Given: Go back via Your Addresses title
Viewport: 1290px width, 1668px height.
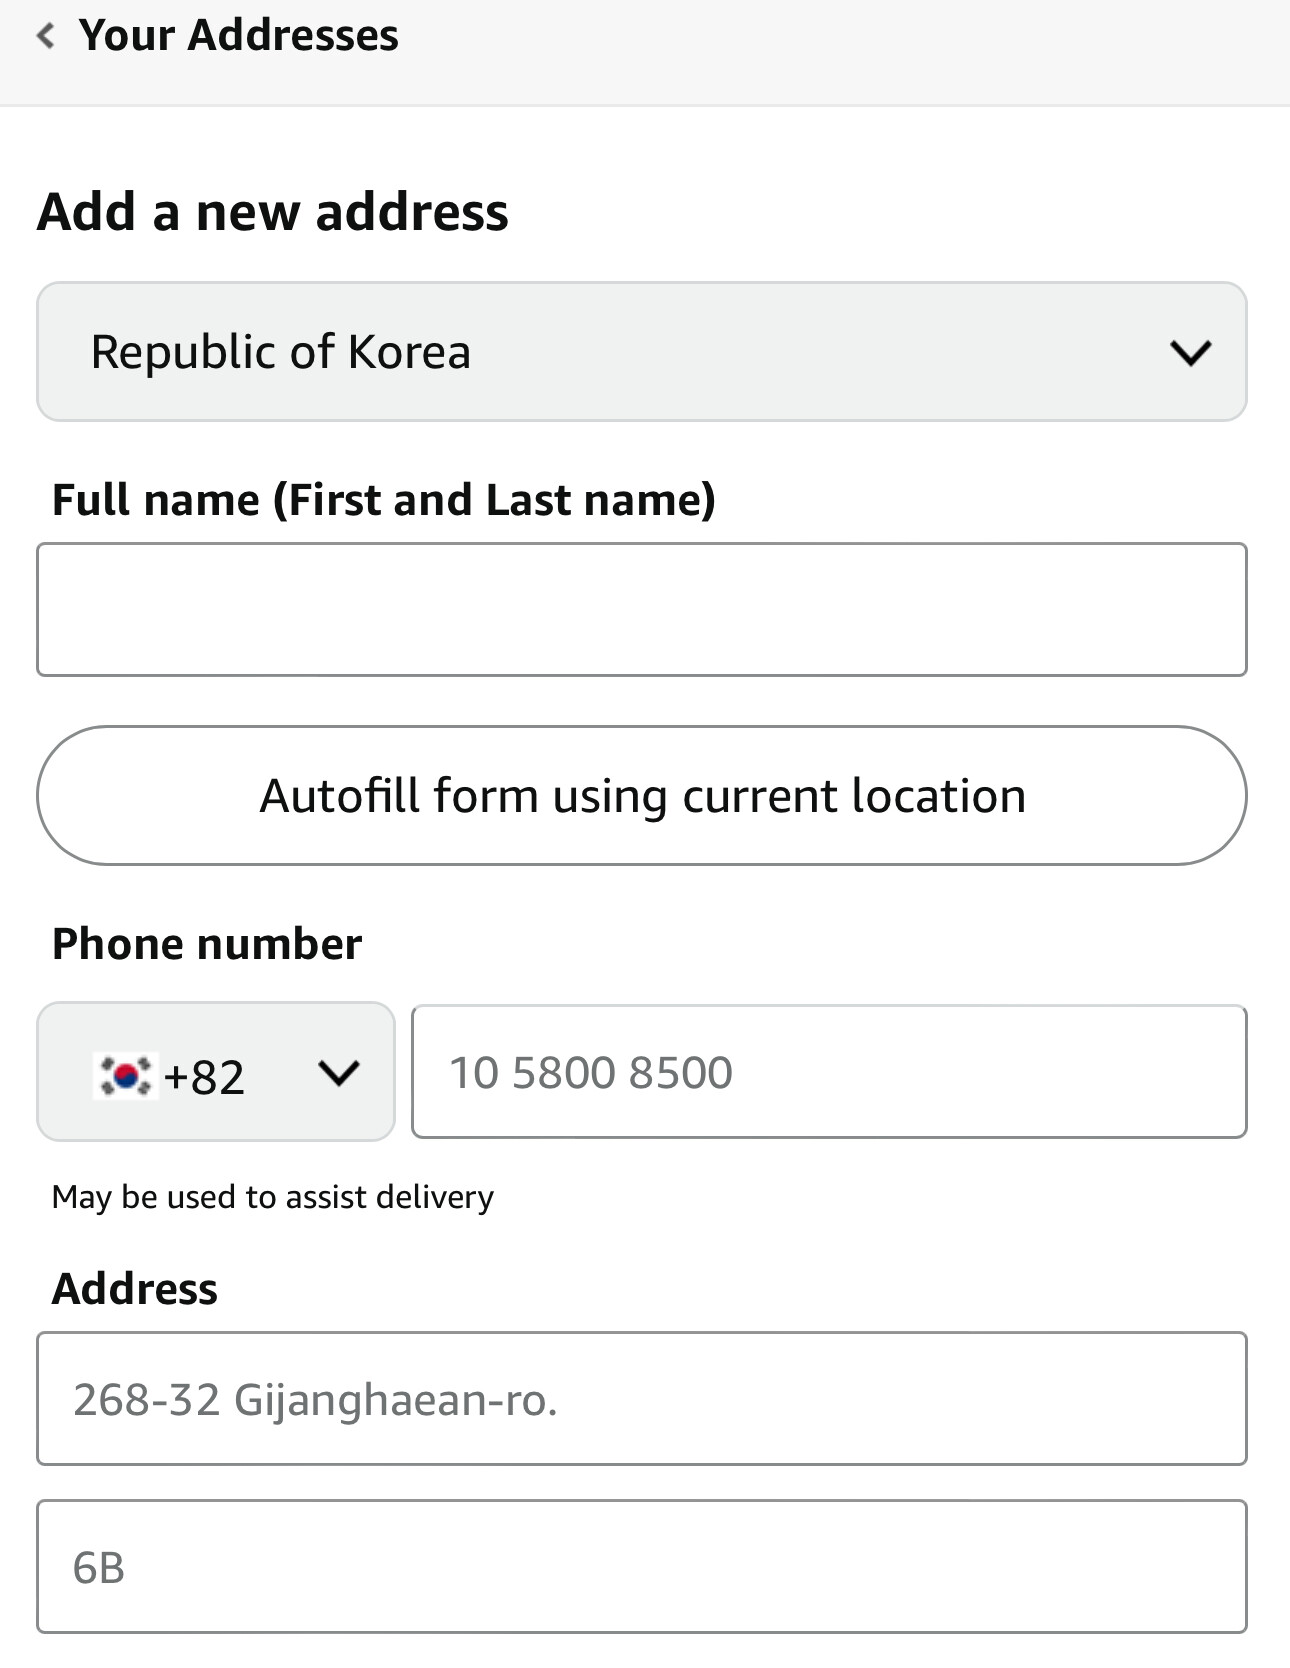Looking at the screenshot, I should click(x=238, y=36).
